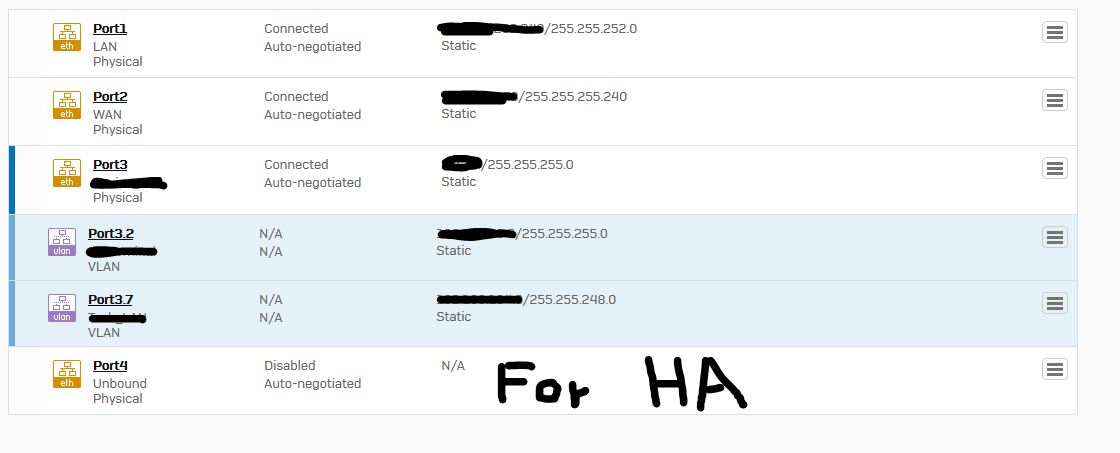Click the Port4 ethernet icon

click(67, 374)
